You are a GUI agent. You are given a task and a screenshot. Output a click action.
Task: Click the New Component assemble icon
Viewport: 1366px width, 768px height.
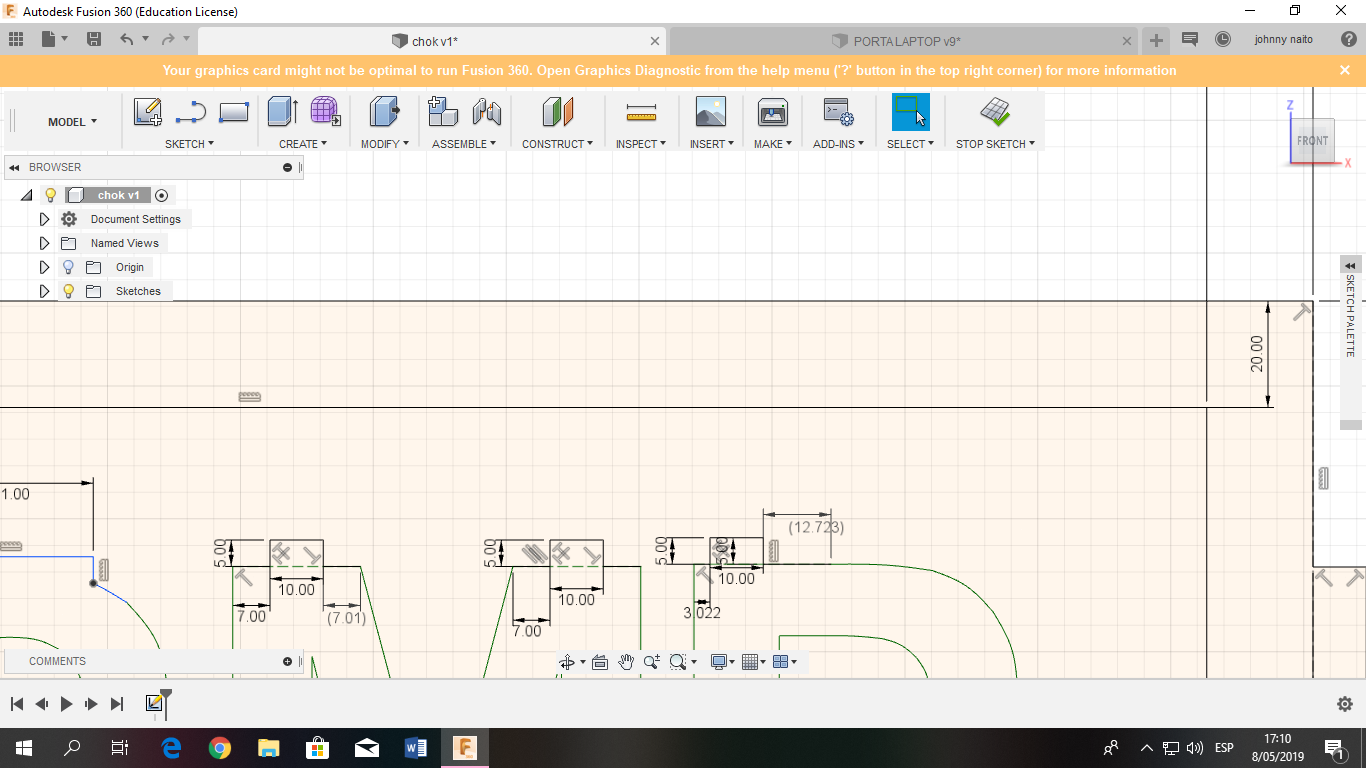tap(443, 111)
